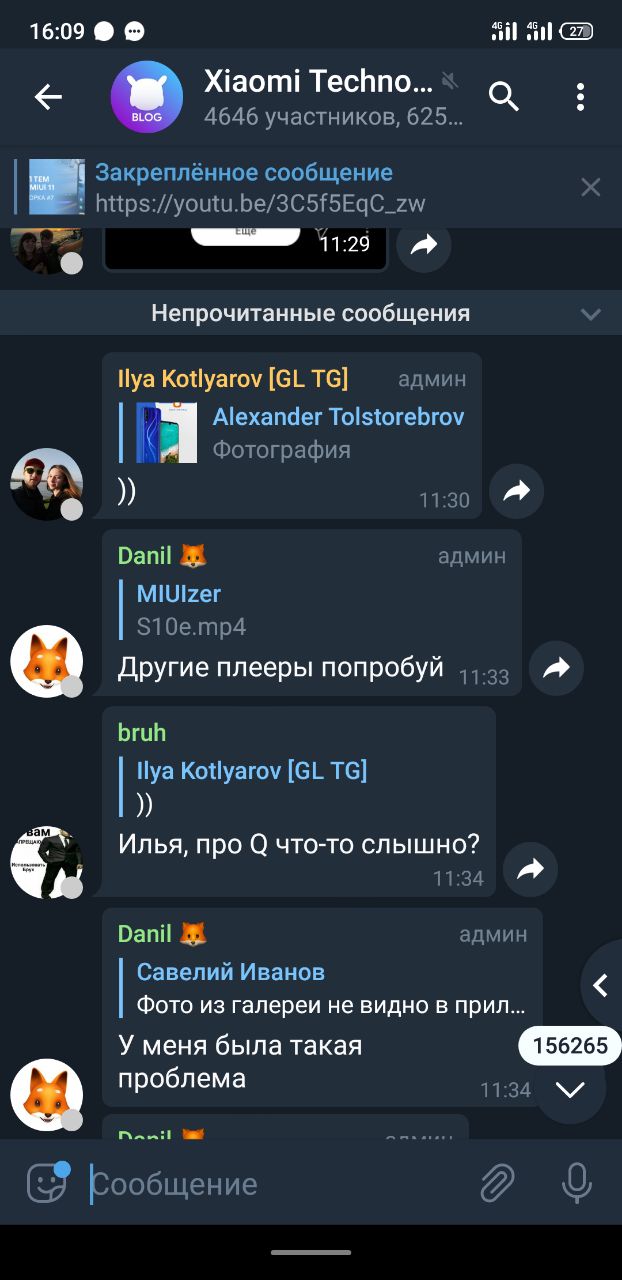This screenshot has height=1280, width=622.
Task: Tap the paperclip attach icon
Action: 497,1184
